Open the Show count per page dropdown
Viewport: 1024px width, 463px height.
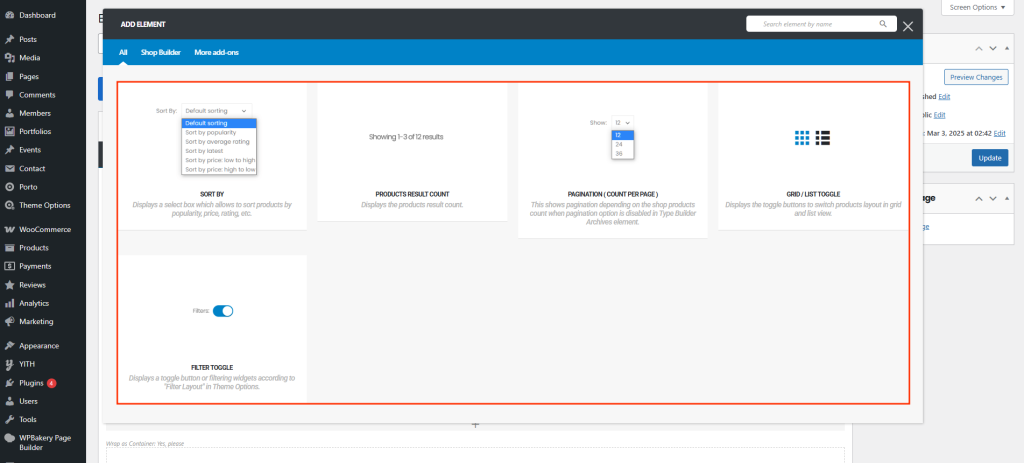tap(622, 122)
